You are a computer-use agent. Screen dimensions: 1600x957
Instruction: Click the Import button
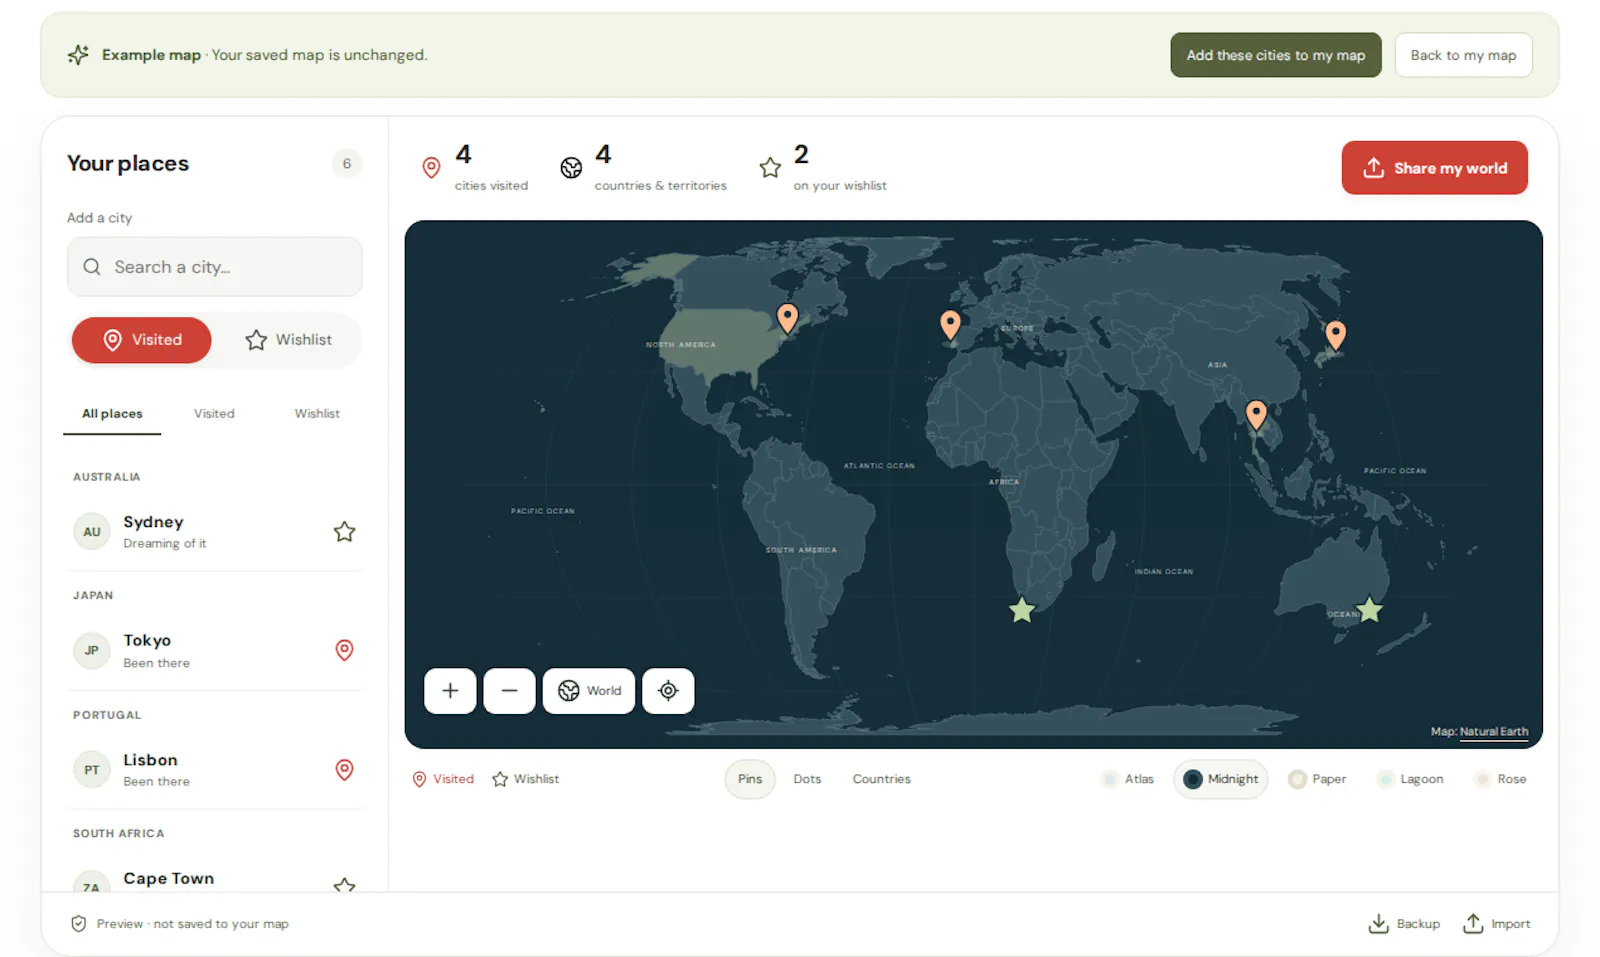[x=1497, y=924]
